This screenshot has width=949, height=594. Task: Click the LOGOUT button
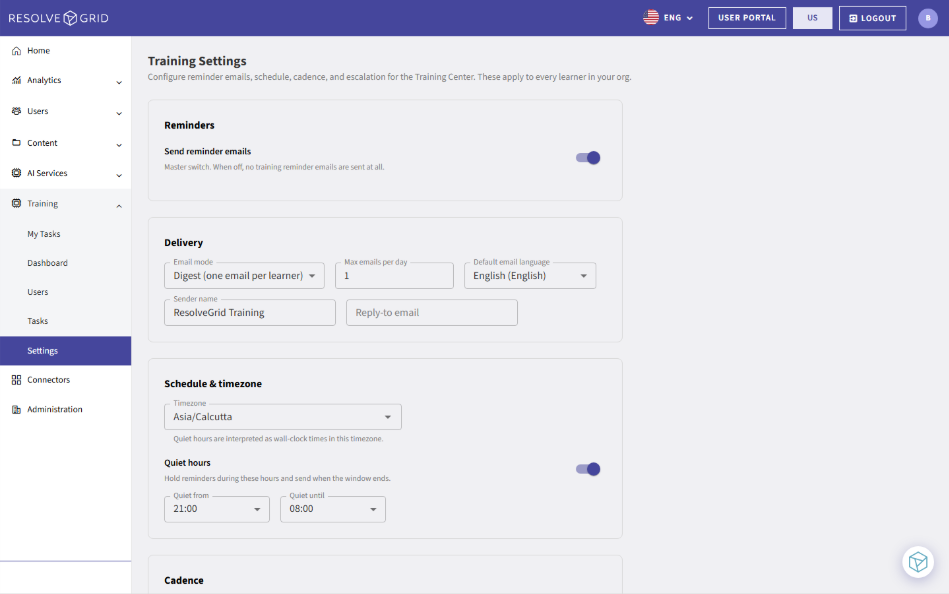tap(872, 18)
